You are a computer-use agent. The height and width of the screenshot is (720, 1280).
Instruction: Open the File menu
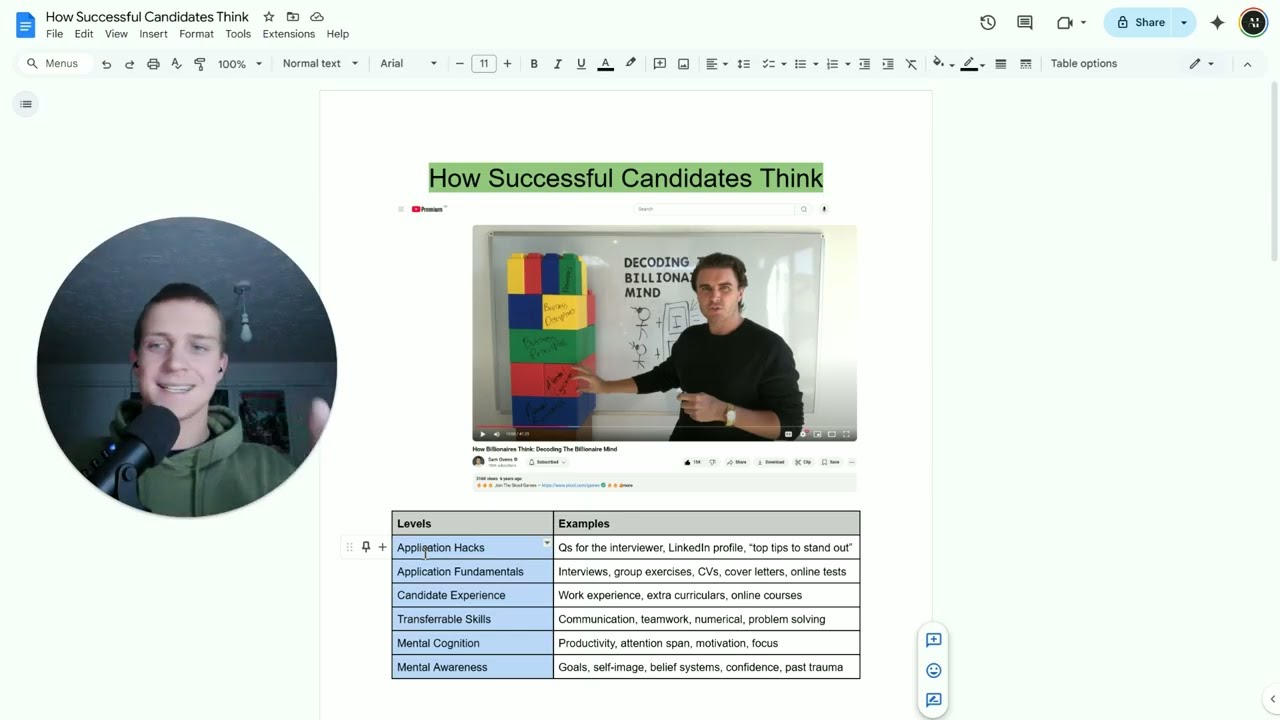point(54,34)
